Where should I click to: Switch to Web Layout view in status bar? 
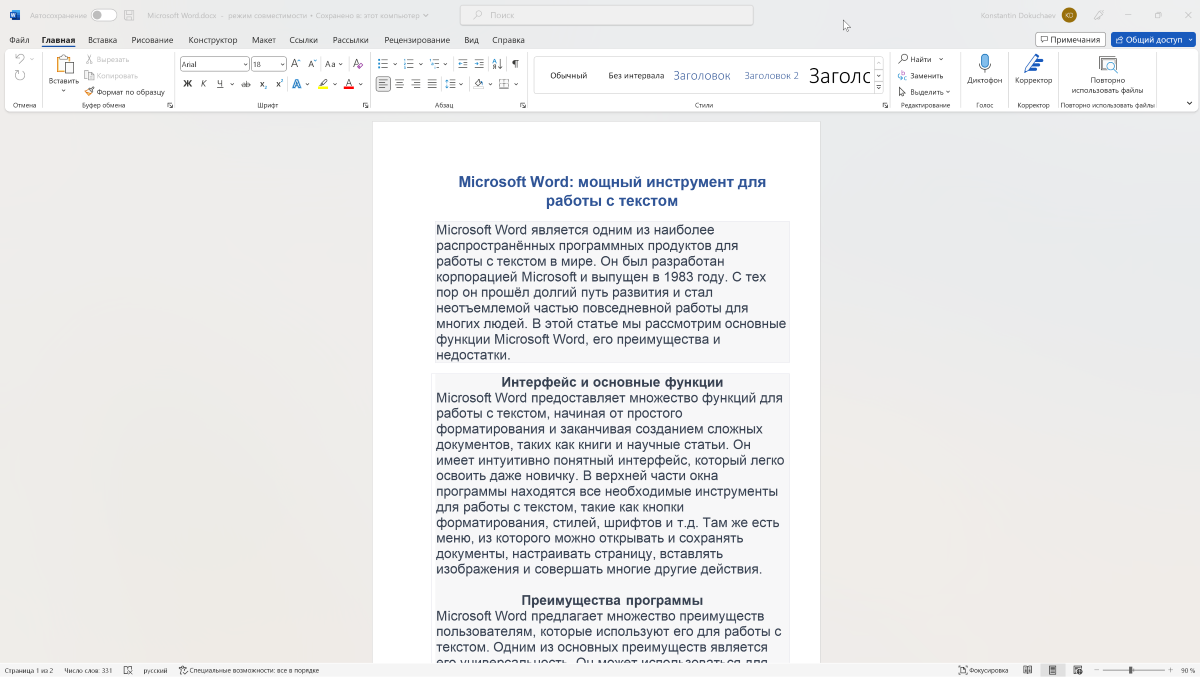pos(1076,670)
